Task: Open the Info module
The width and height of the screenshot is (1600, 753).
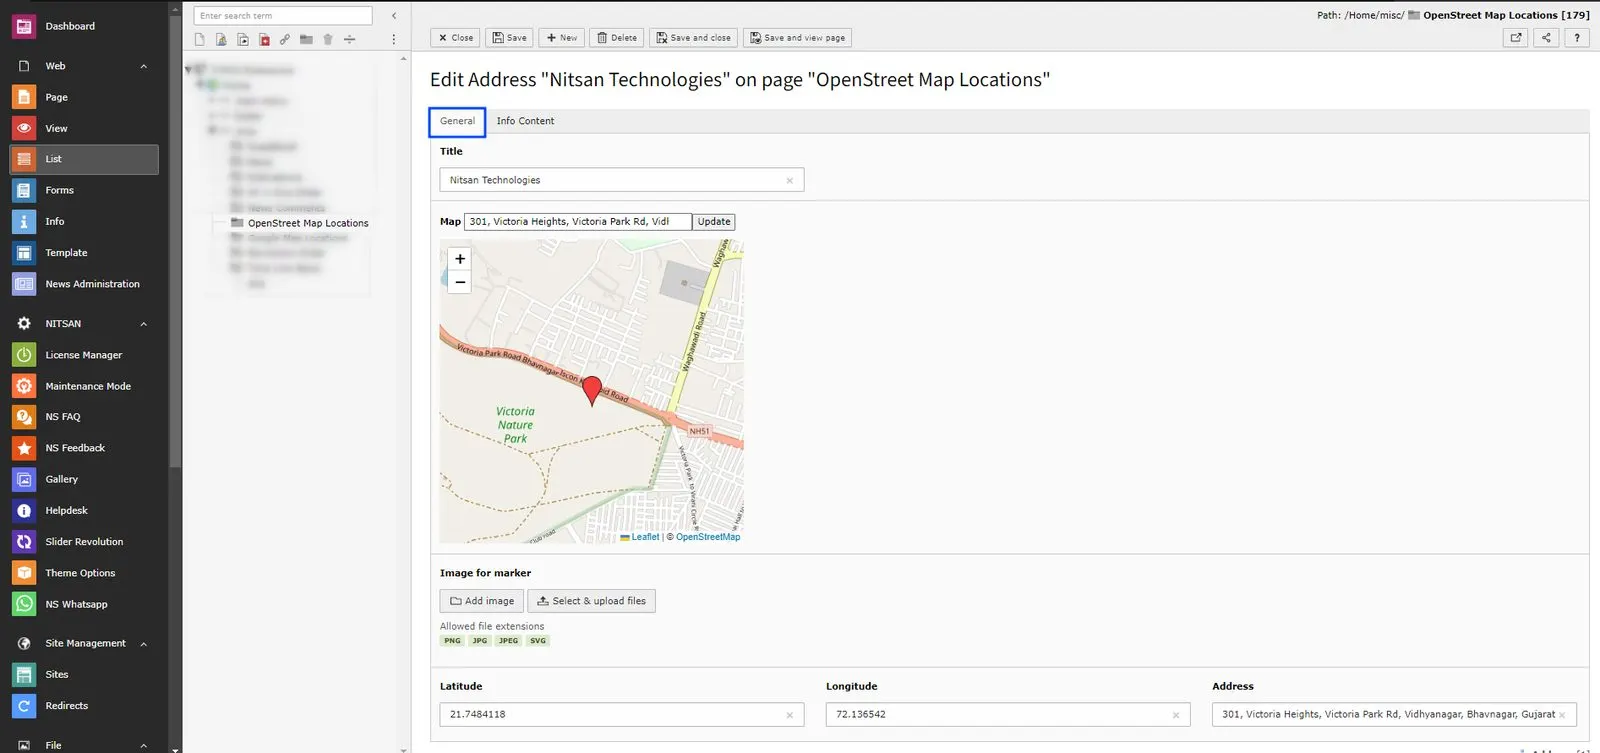Action: tap(84, 221)
